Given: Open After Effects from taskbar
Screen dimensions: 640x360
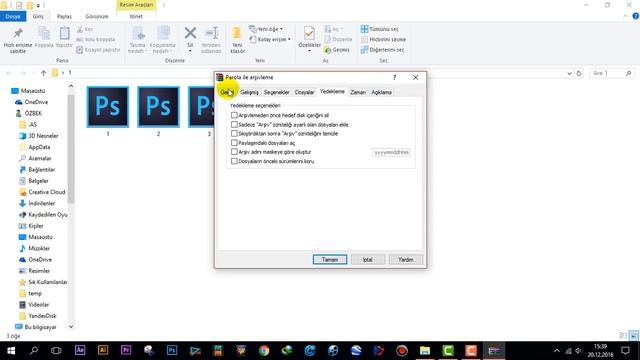Looking at the screenshot, I should [x=80, y=350].
